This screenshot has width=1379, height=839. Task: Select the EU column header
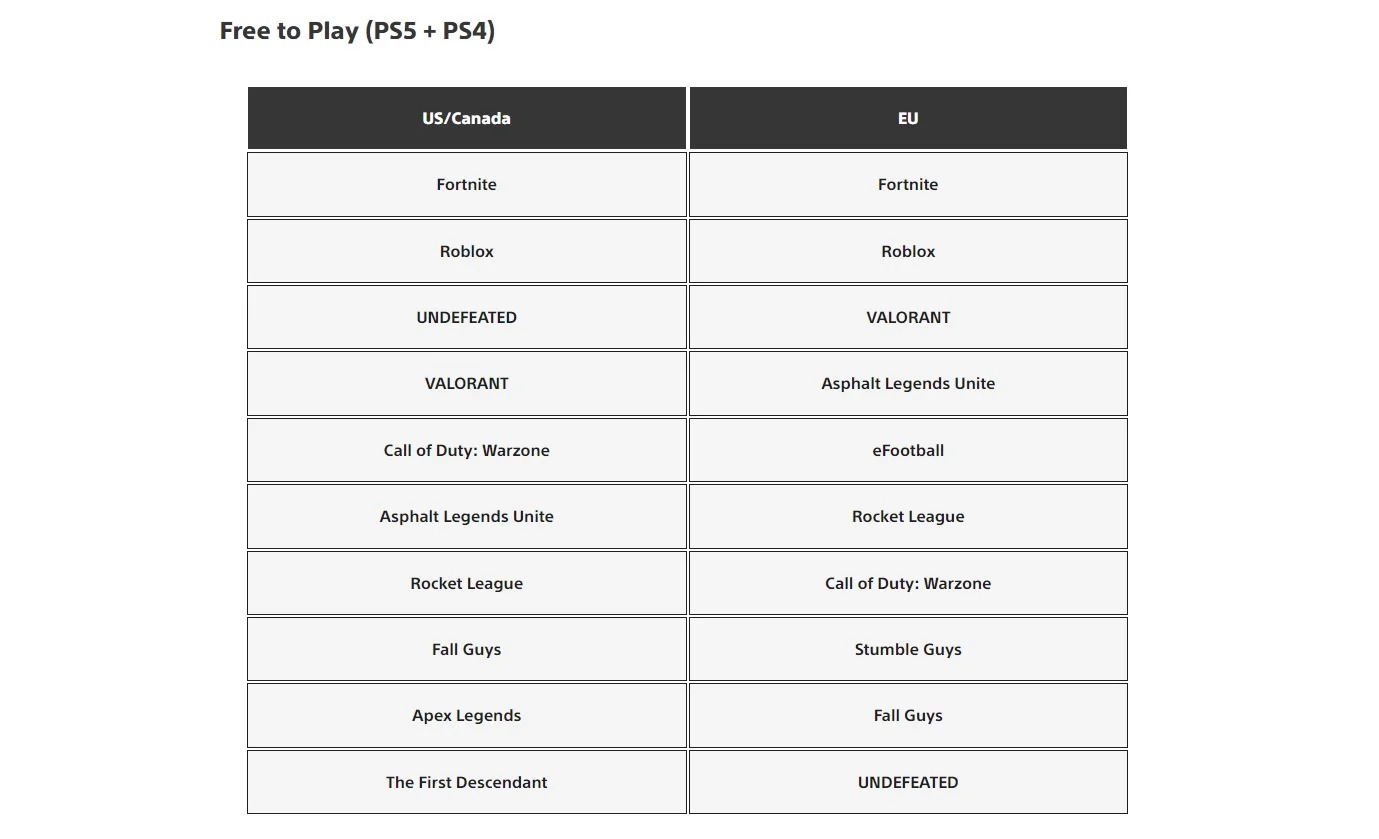point(907,118)
